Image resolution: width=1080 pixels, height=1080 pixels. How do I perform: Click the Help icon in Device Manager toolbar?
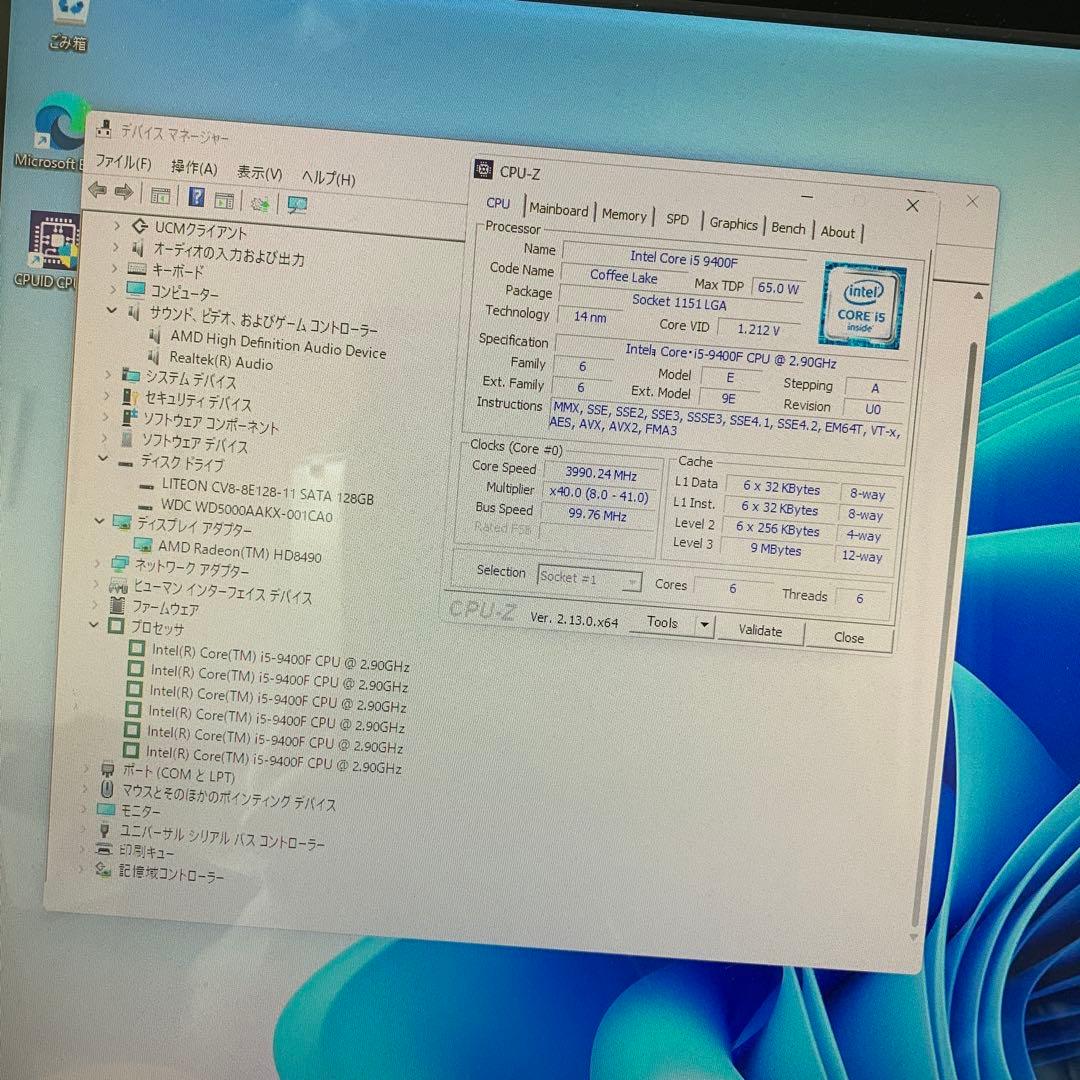(196, 198)
